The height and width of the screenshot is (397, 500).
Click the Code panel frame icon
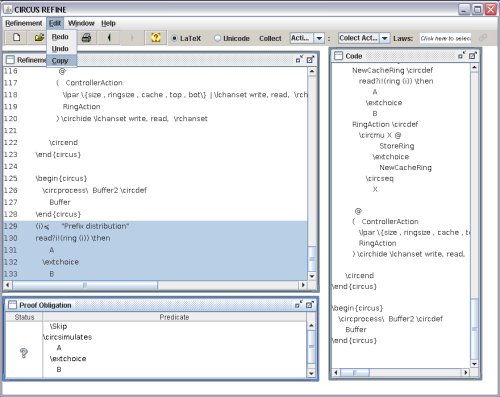click(x=339, y=56)
